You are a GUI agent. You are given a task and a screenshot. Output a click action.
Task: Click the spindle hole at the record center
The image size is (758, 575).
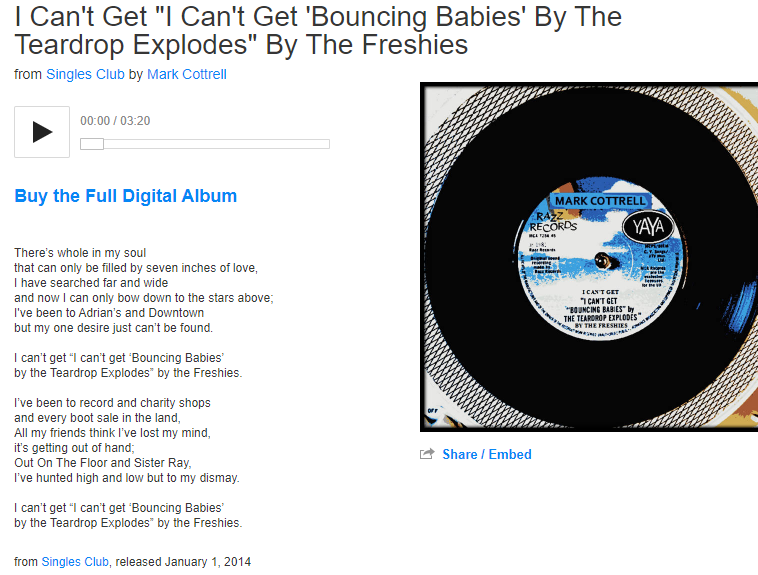603,261
